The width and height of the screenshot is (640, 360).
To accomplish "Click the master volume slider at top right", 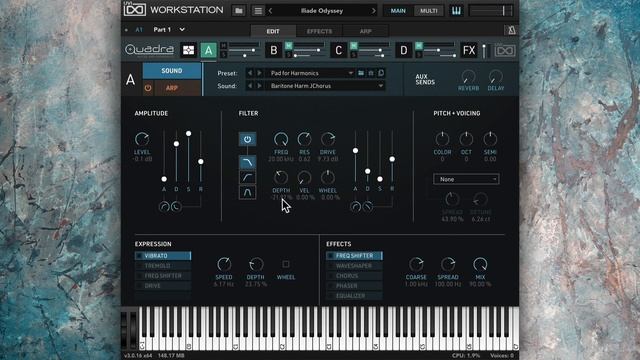I will point(491,11).
